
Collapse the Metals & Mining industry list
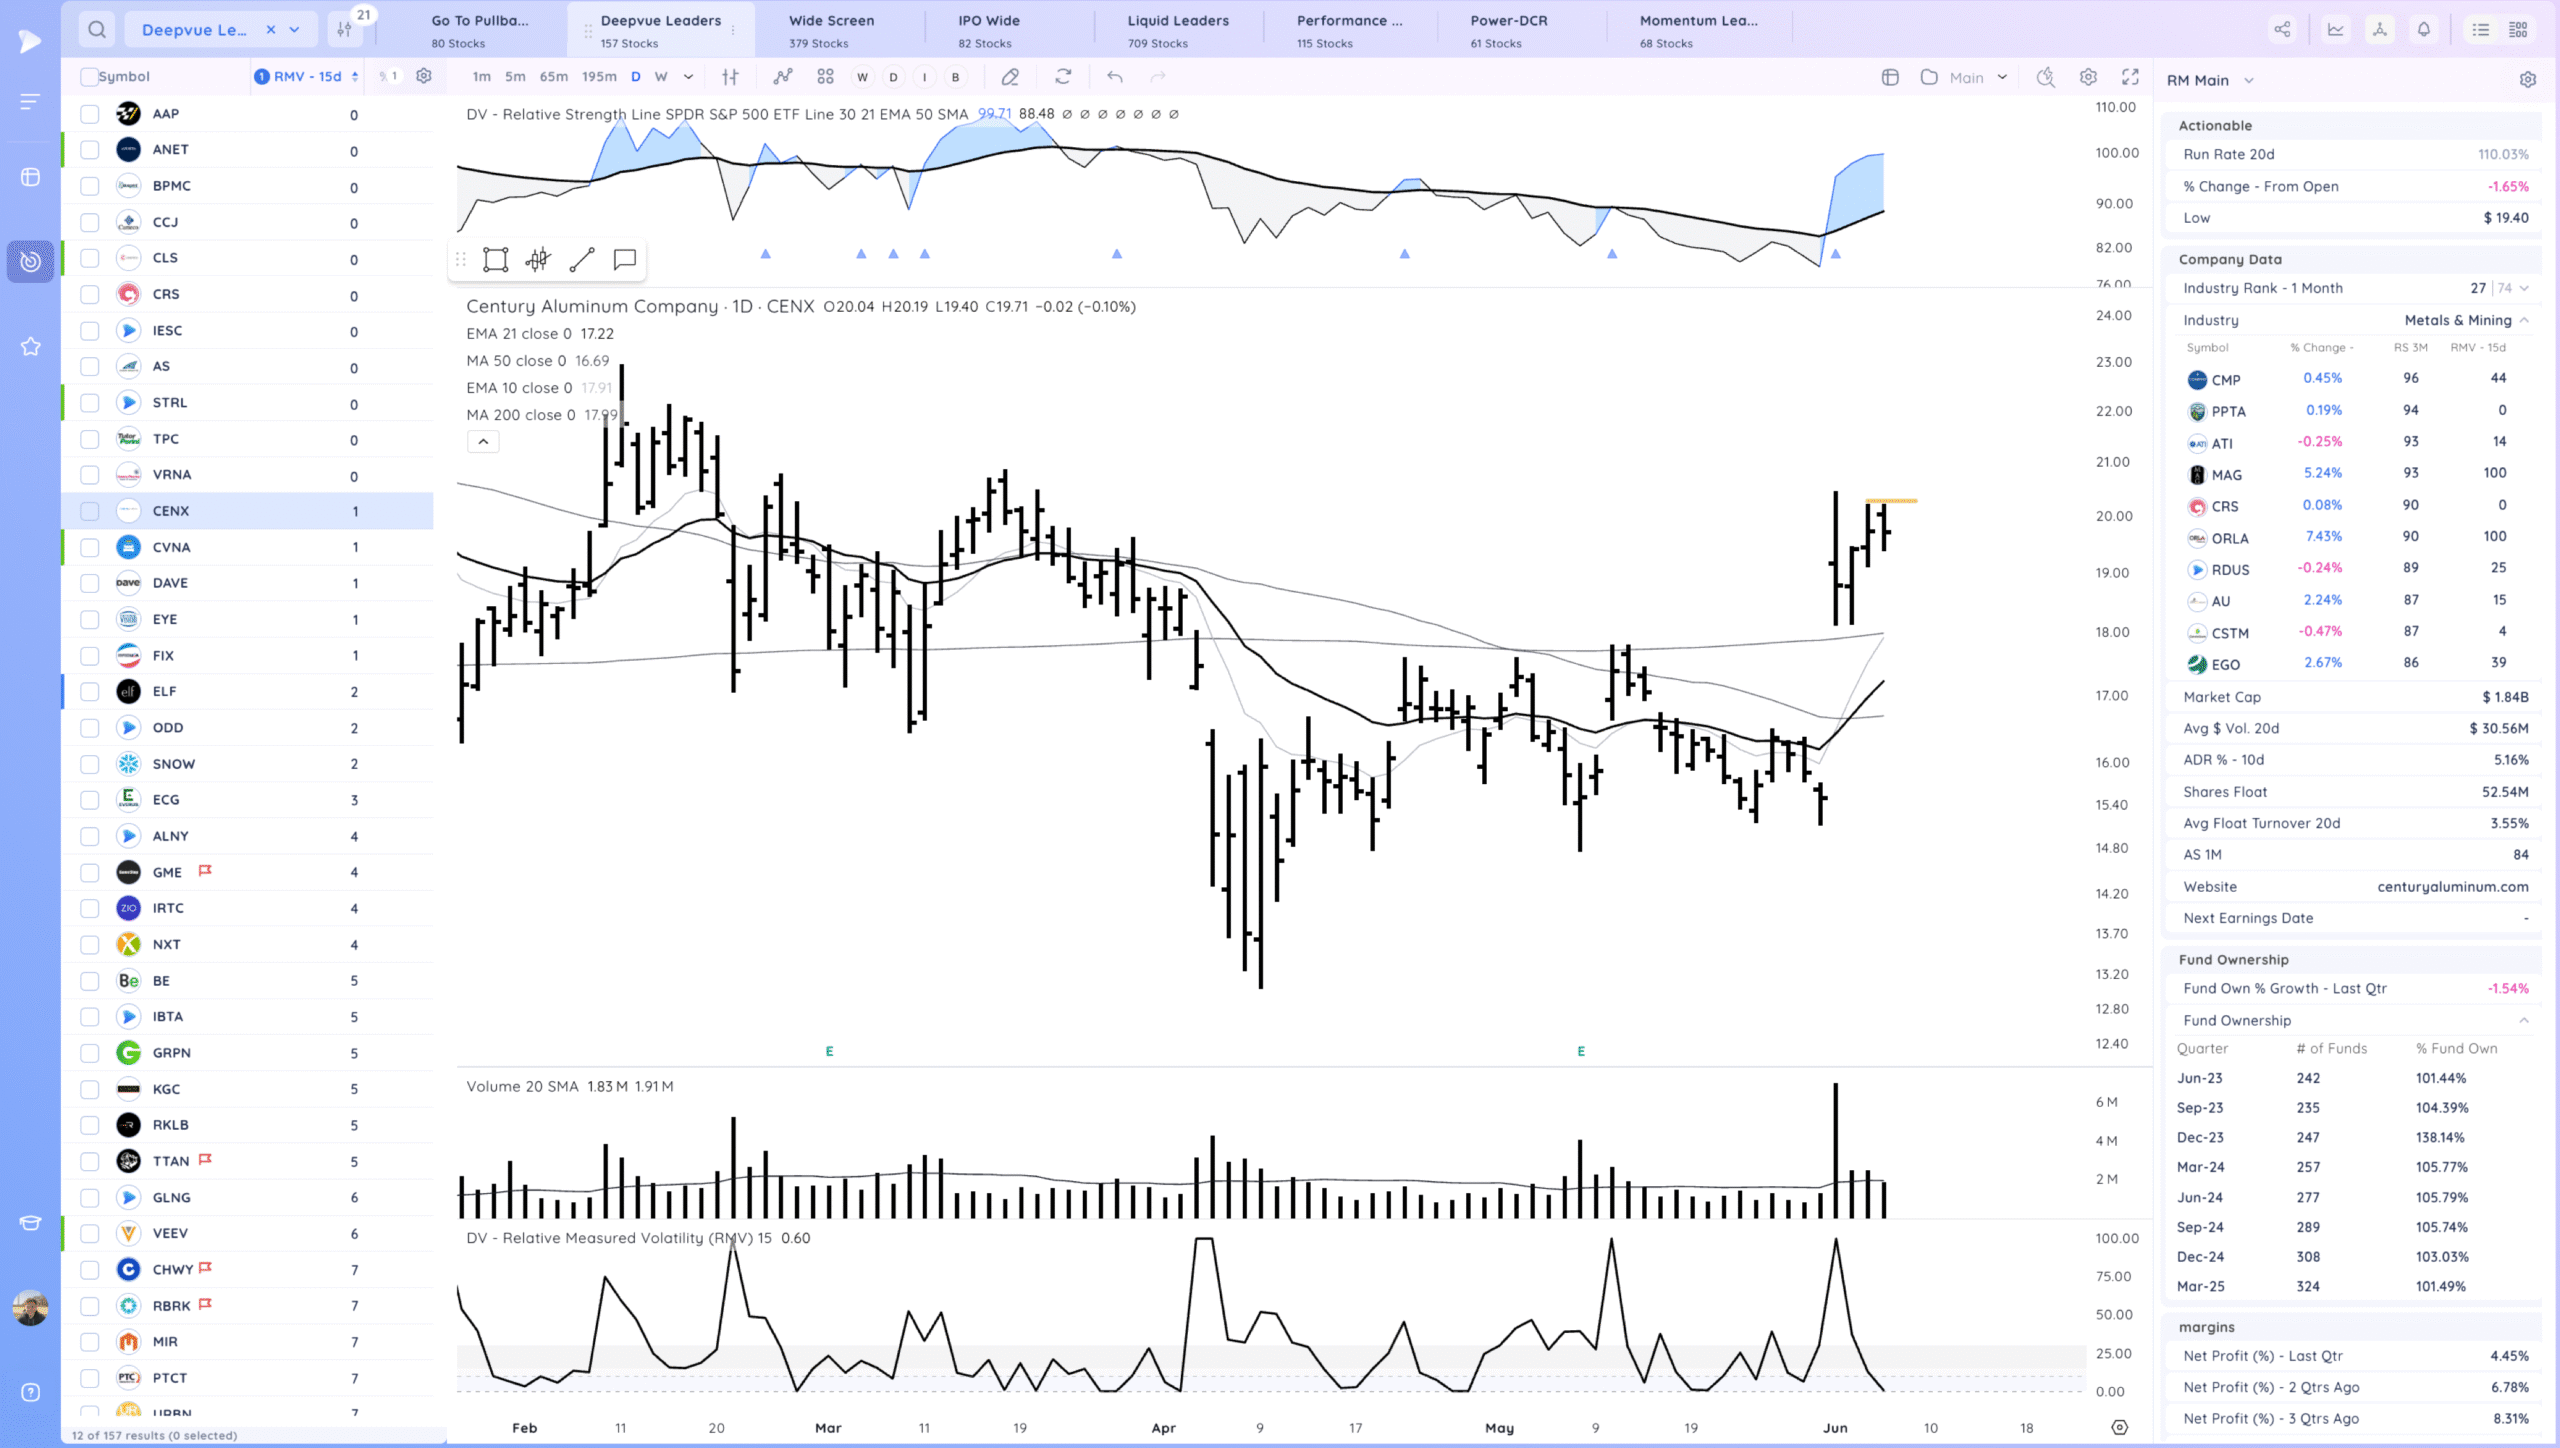tap(2524, 320)
